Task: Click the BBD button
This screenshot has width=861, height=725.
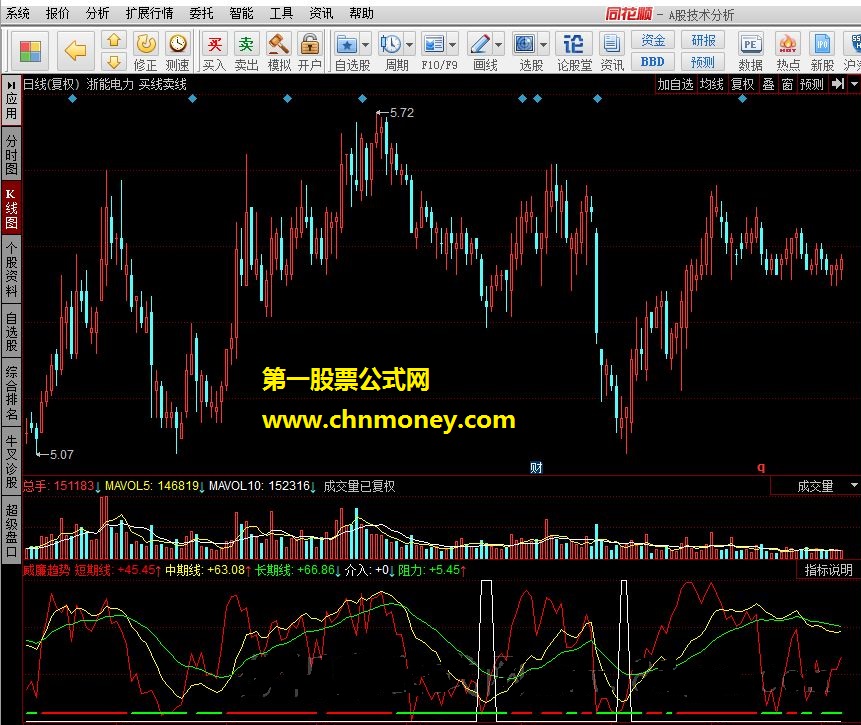Action: click(653, 62)
